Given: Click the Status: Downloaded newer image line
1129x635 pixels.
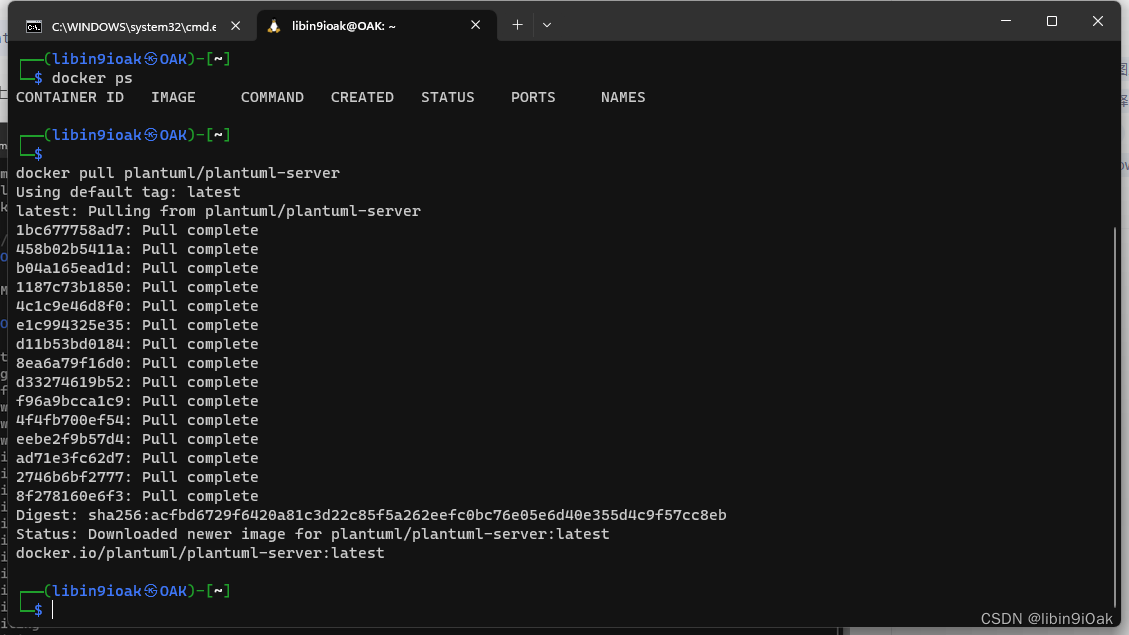Looking at the screenshot, I should tap(313, 533).
